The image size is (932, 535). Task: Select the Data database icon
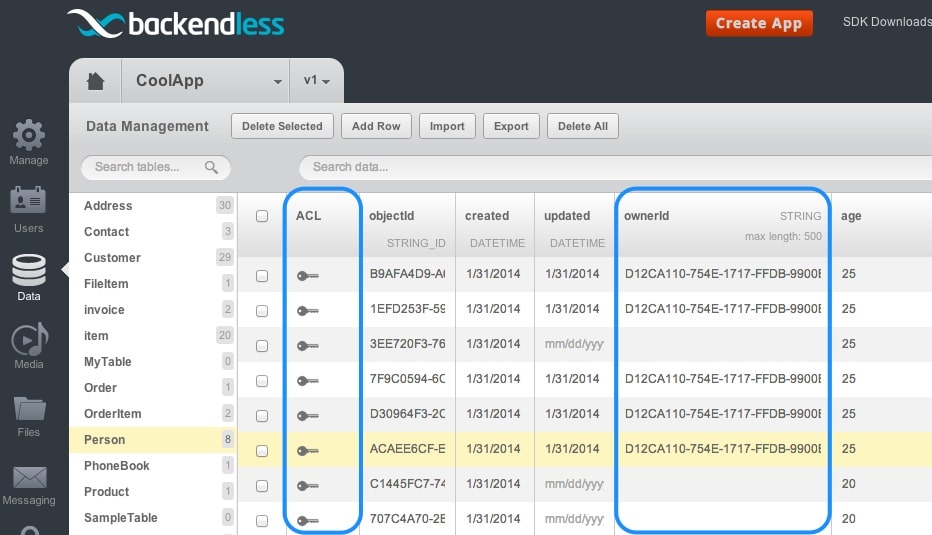(29, 270)
